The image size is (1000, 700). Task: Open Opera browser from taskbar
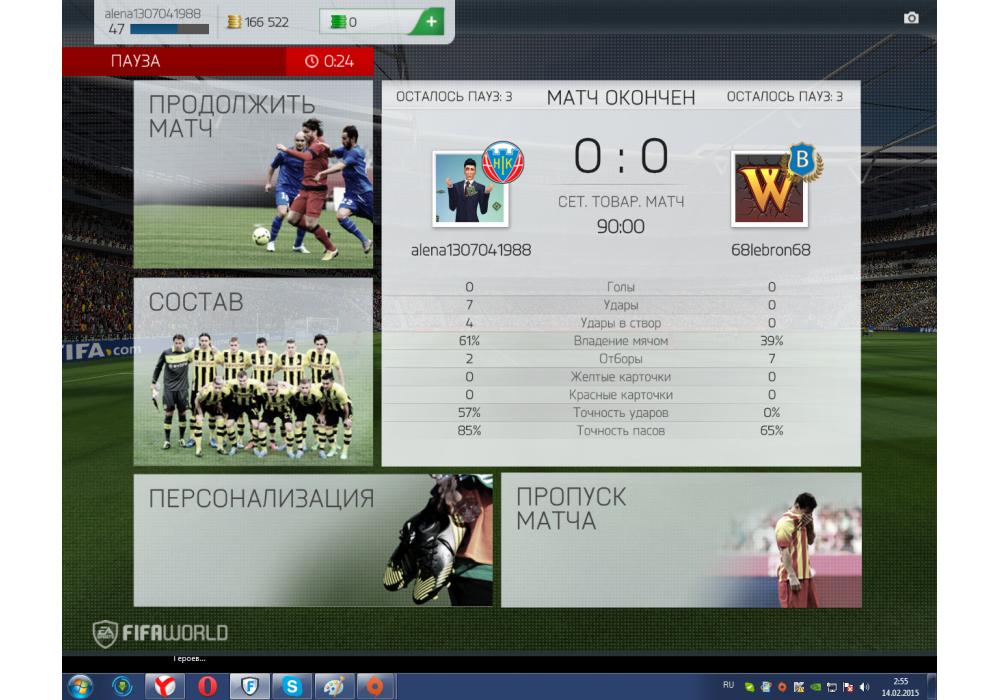click(x=207, y=686)
